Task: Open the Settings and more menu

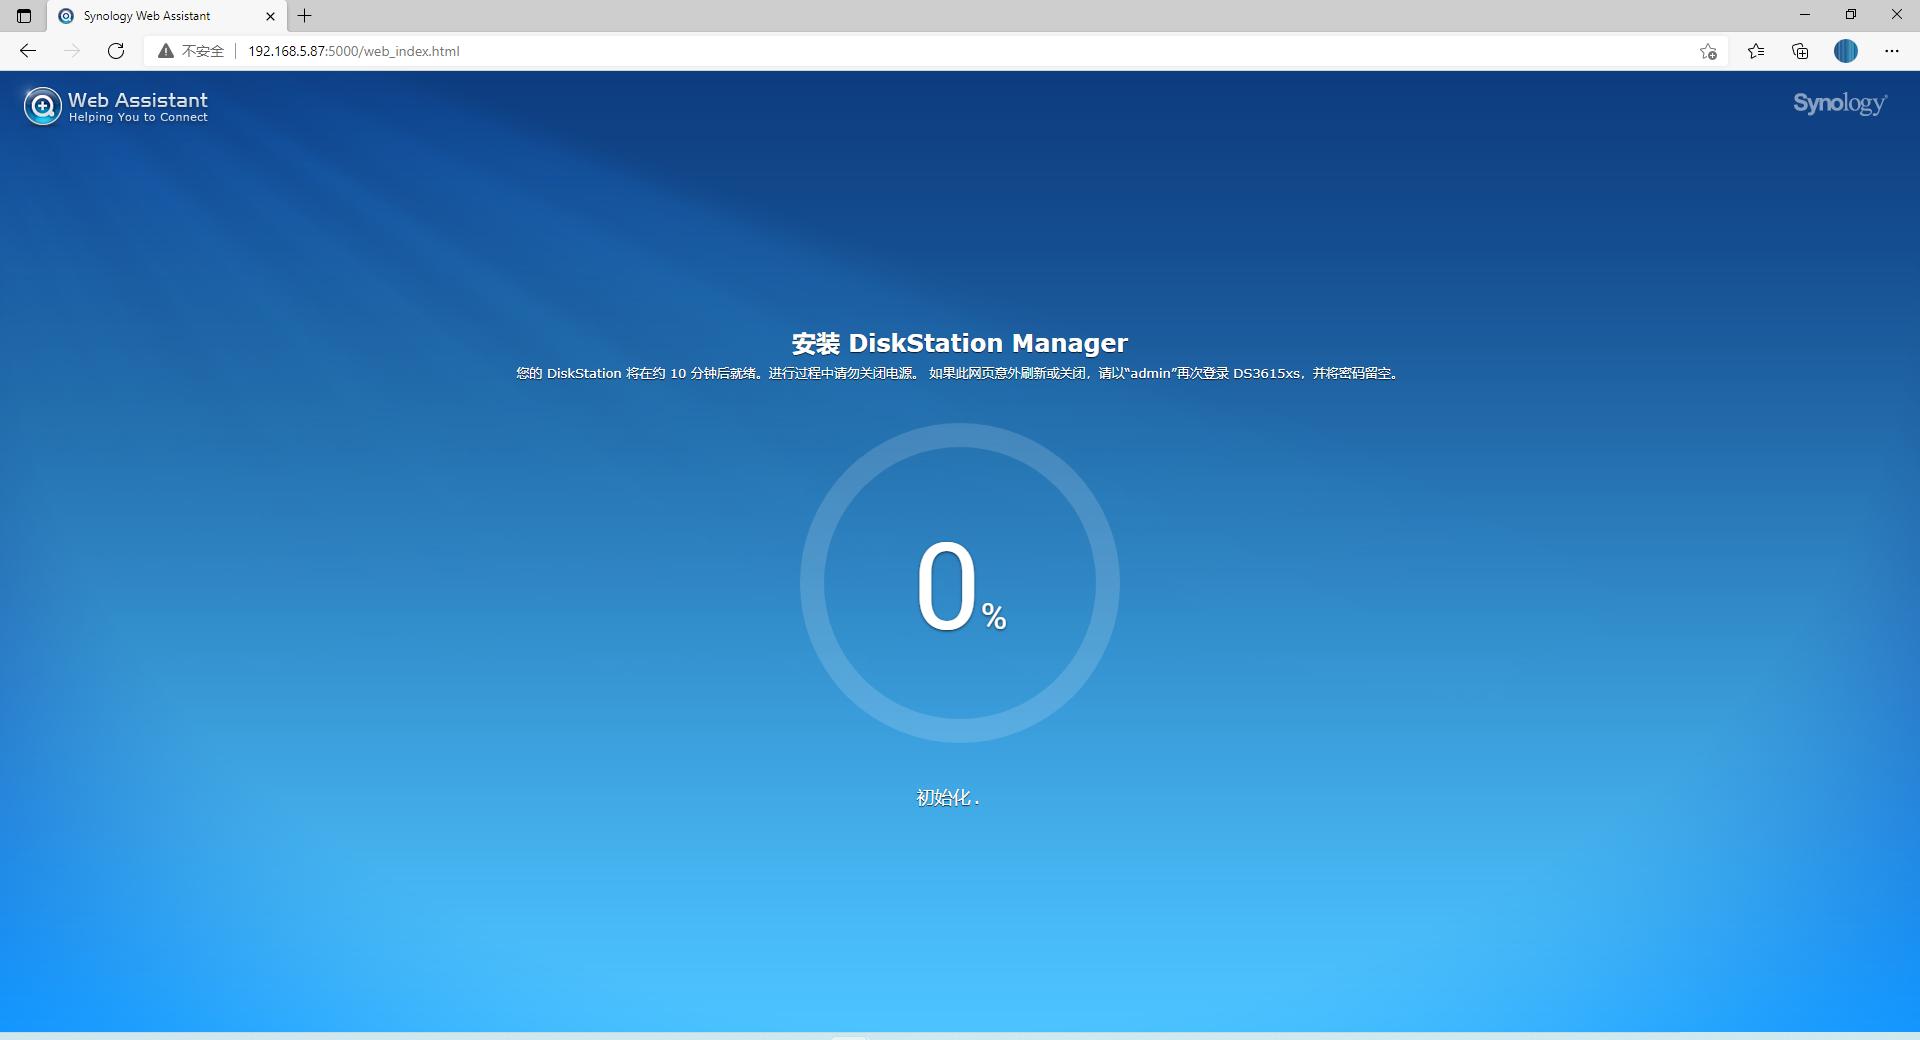Action: point(1892,51)
